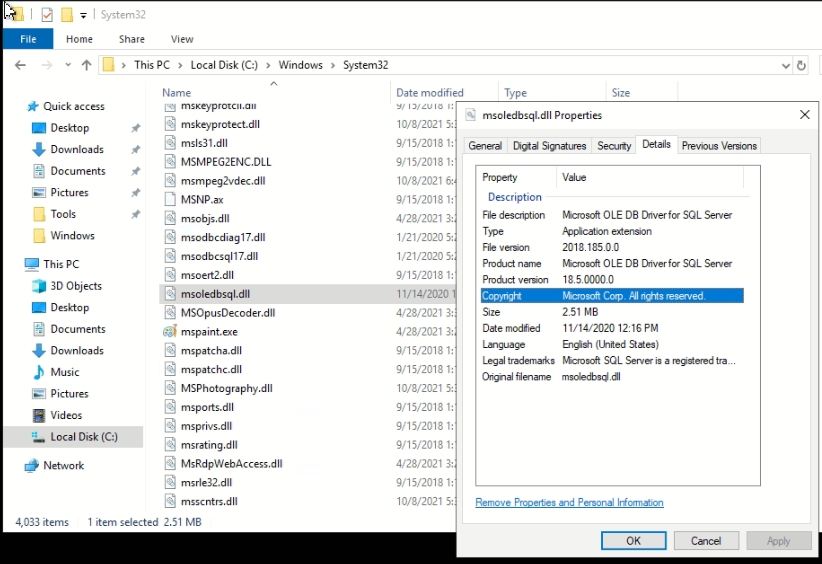The image size is (822, 564).
Task: Open the Security tab in Properties
Action: click(x=614, y=146)
